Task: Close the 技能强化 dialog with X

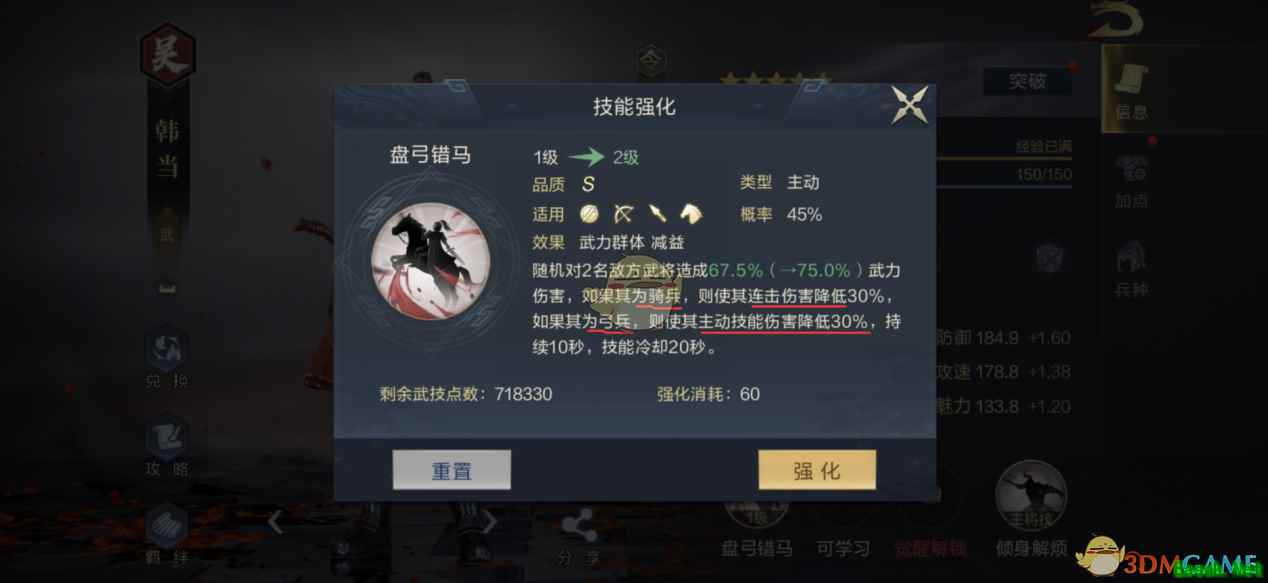Action: click(910, 105)
